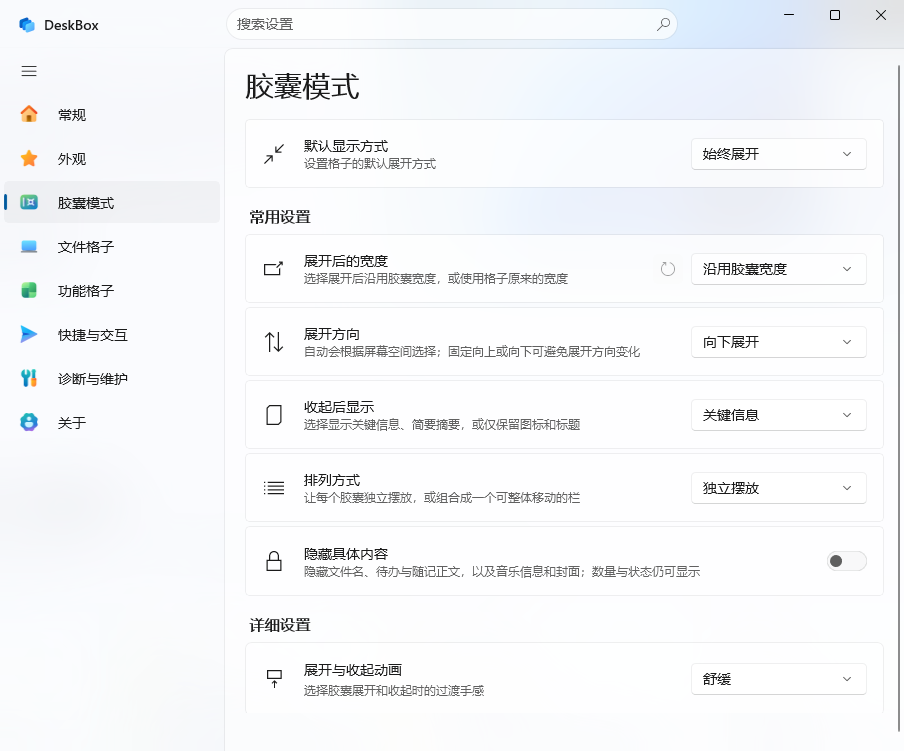Click the 搜索设置 search field
The width and height of the screenshot is (904, 751).
pos(451,24)
